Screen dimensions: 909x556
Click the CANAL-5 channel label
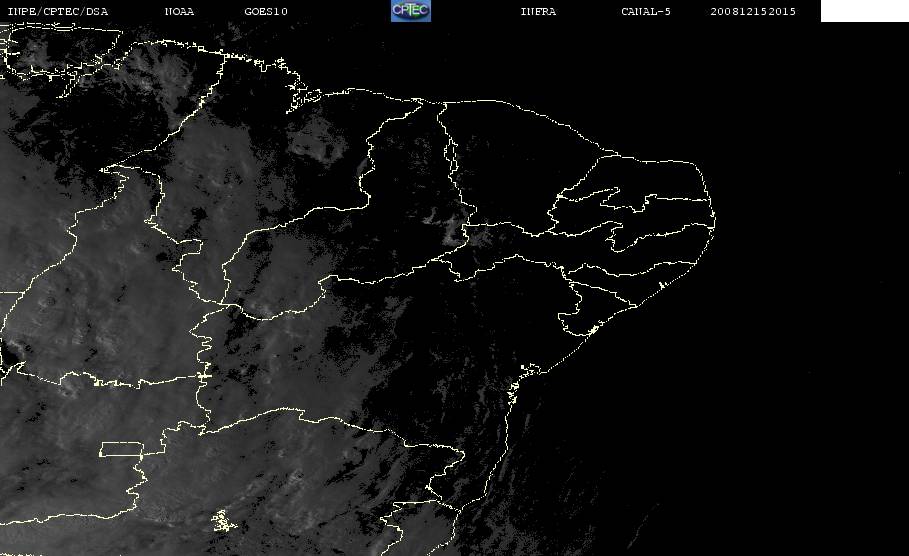point(646,12)
